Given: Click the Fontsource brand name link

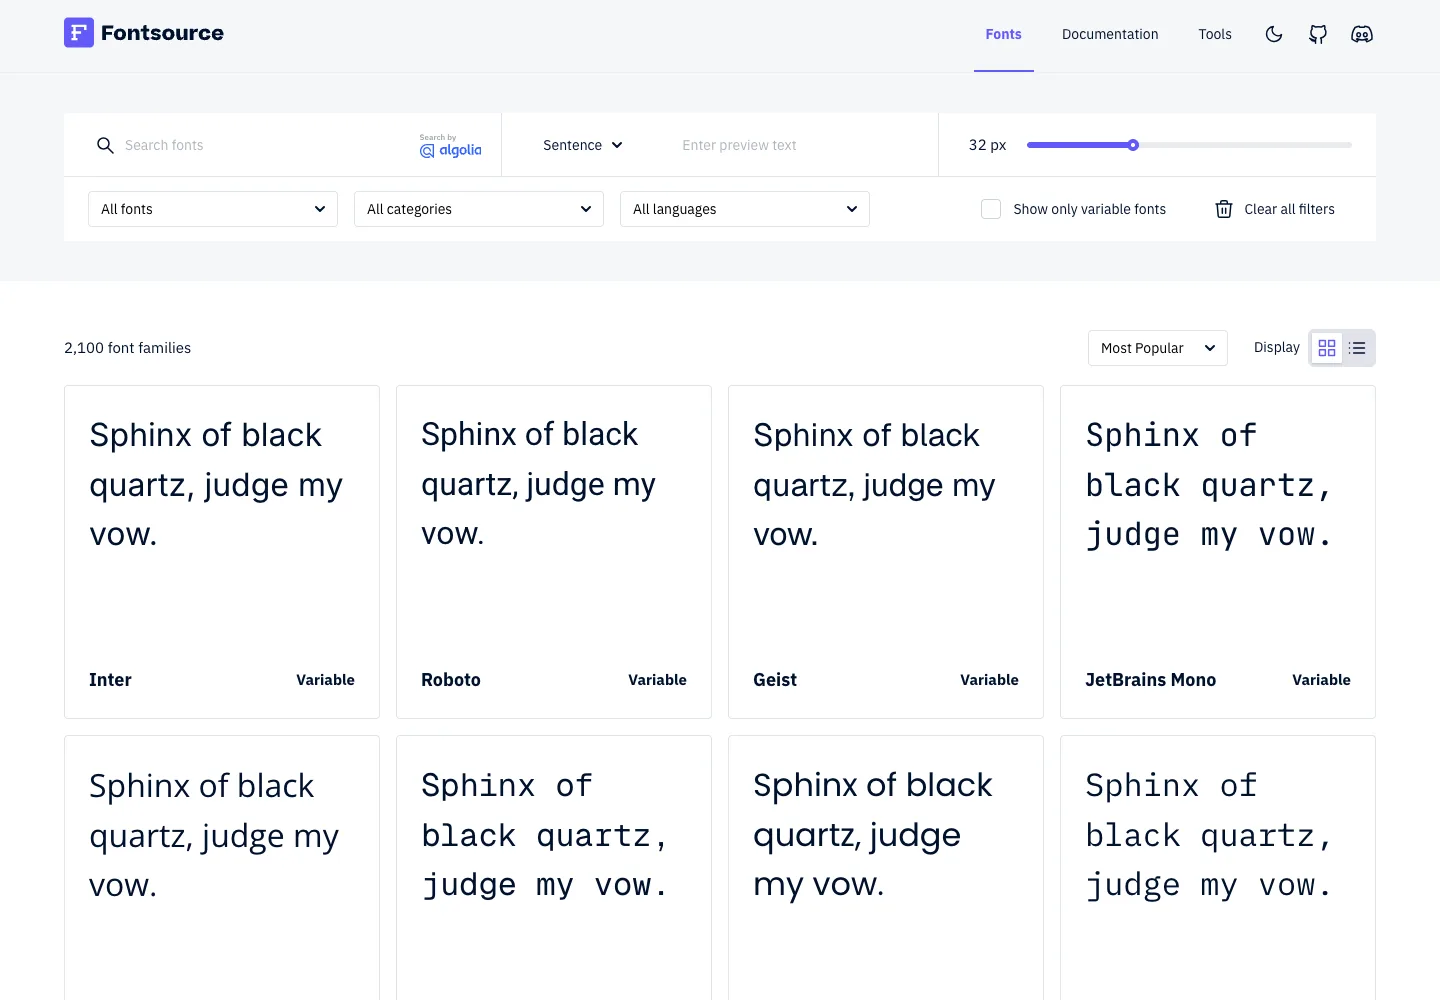Looking at the screenshot, I should point(162,33).
